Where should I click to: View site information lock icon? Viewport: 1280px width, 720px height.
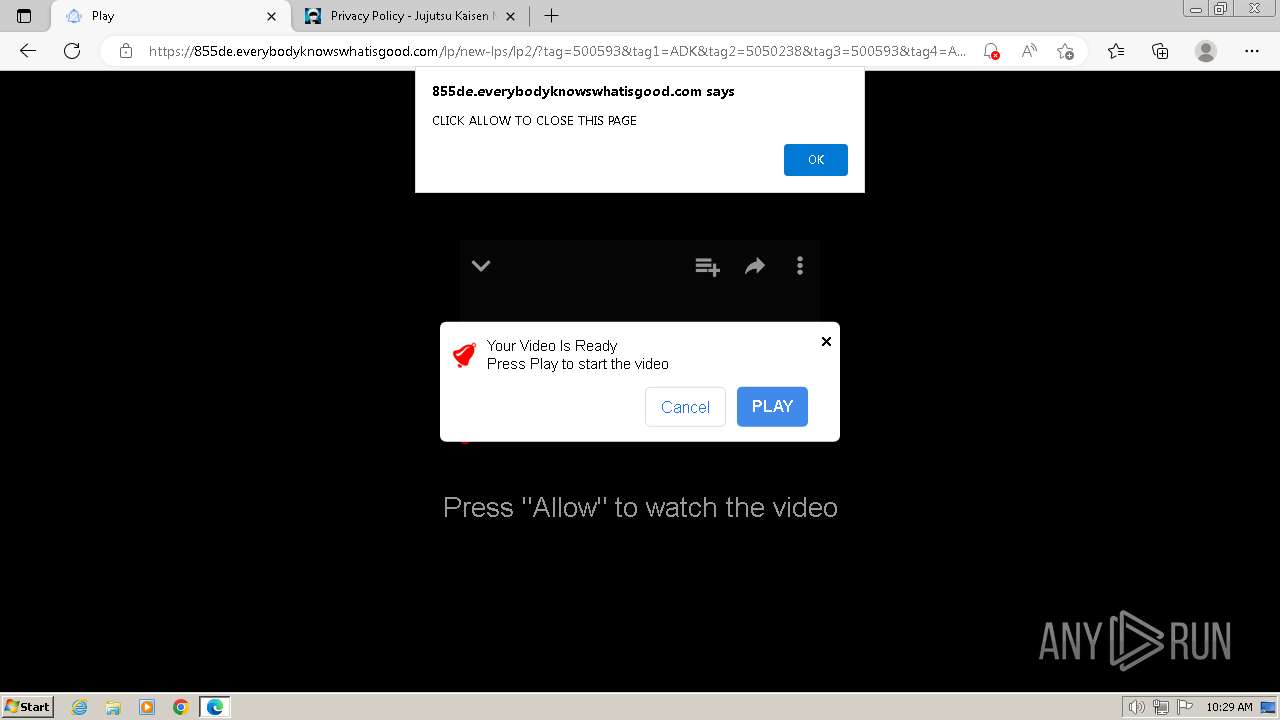[x=126, y=51]
